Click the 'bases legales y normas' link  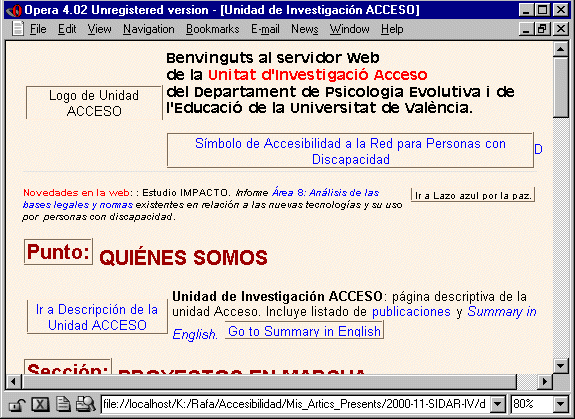78,205
